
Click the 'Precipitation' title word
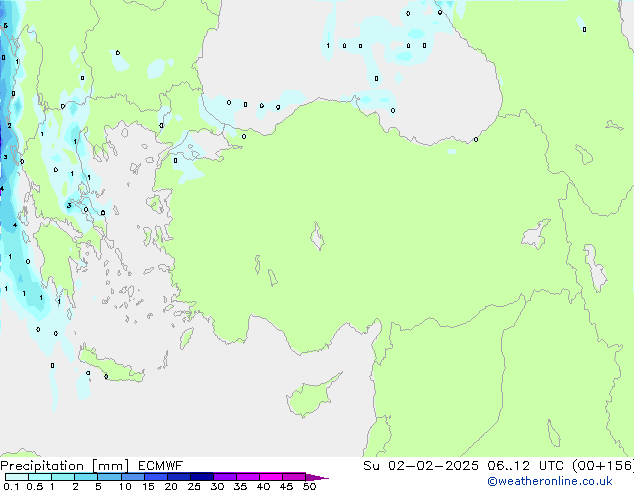click(42, 466)
